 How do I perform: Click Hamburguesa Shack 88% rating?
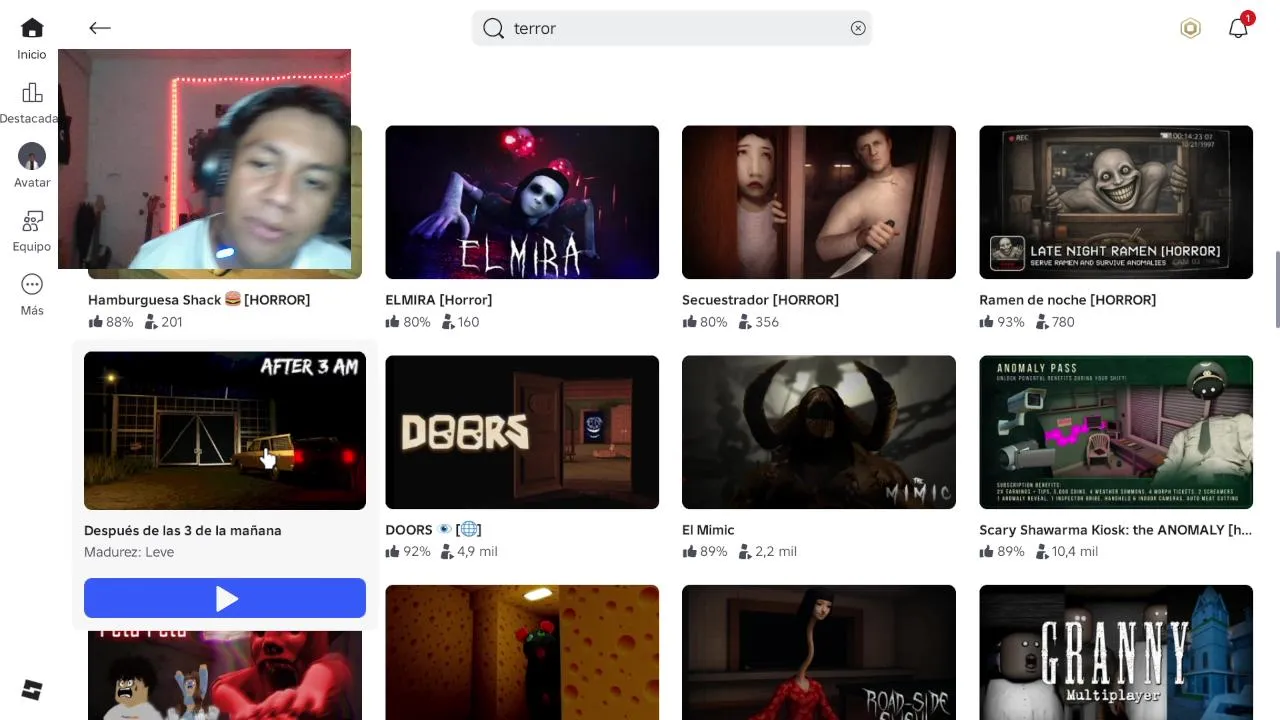tap(111, 322)
